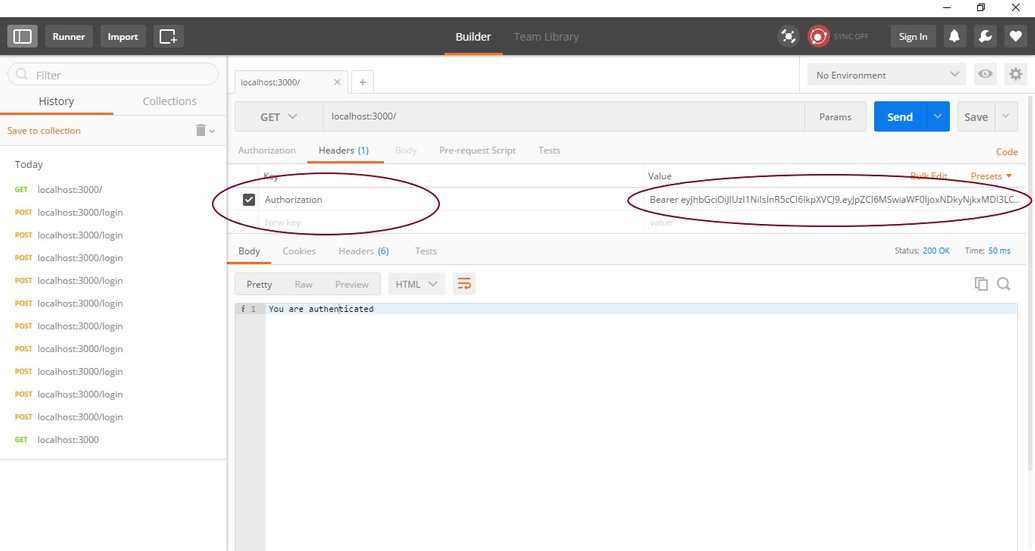This screenshot has height=551, width=1035.
Task: Click the Save button
Action: click(x=976, y=116)
